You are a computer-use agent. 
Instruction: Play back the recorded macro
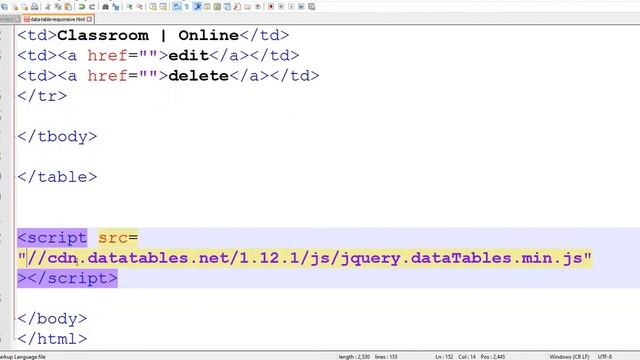tap(291, 7)
